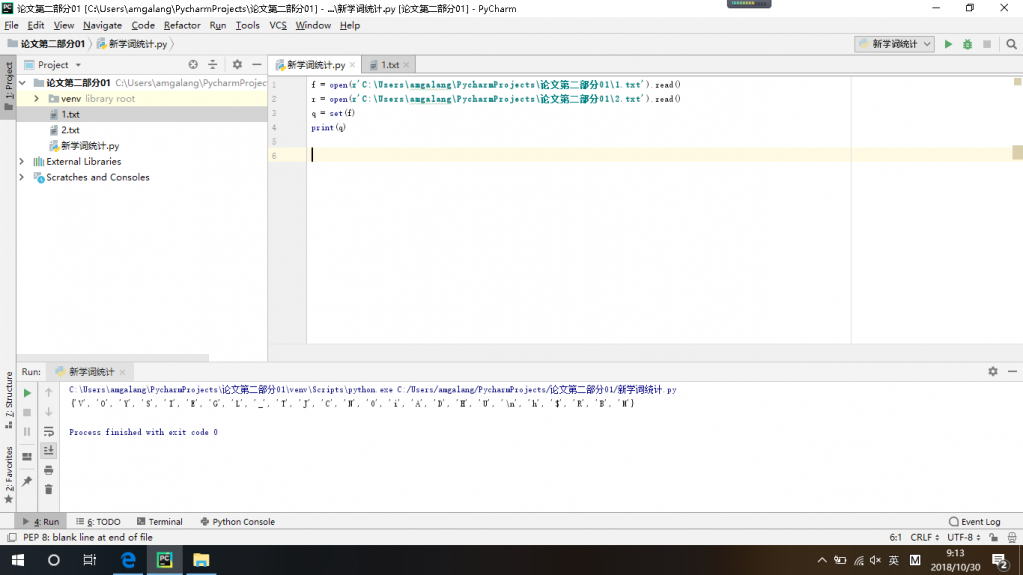Collapse all in Project panel toolbar

point(212,65)
